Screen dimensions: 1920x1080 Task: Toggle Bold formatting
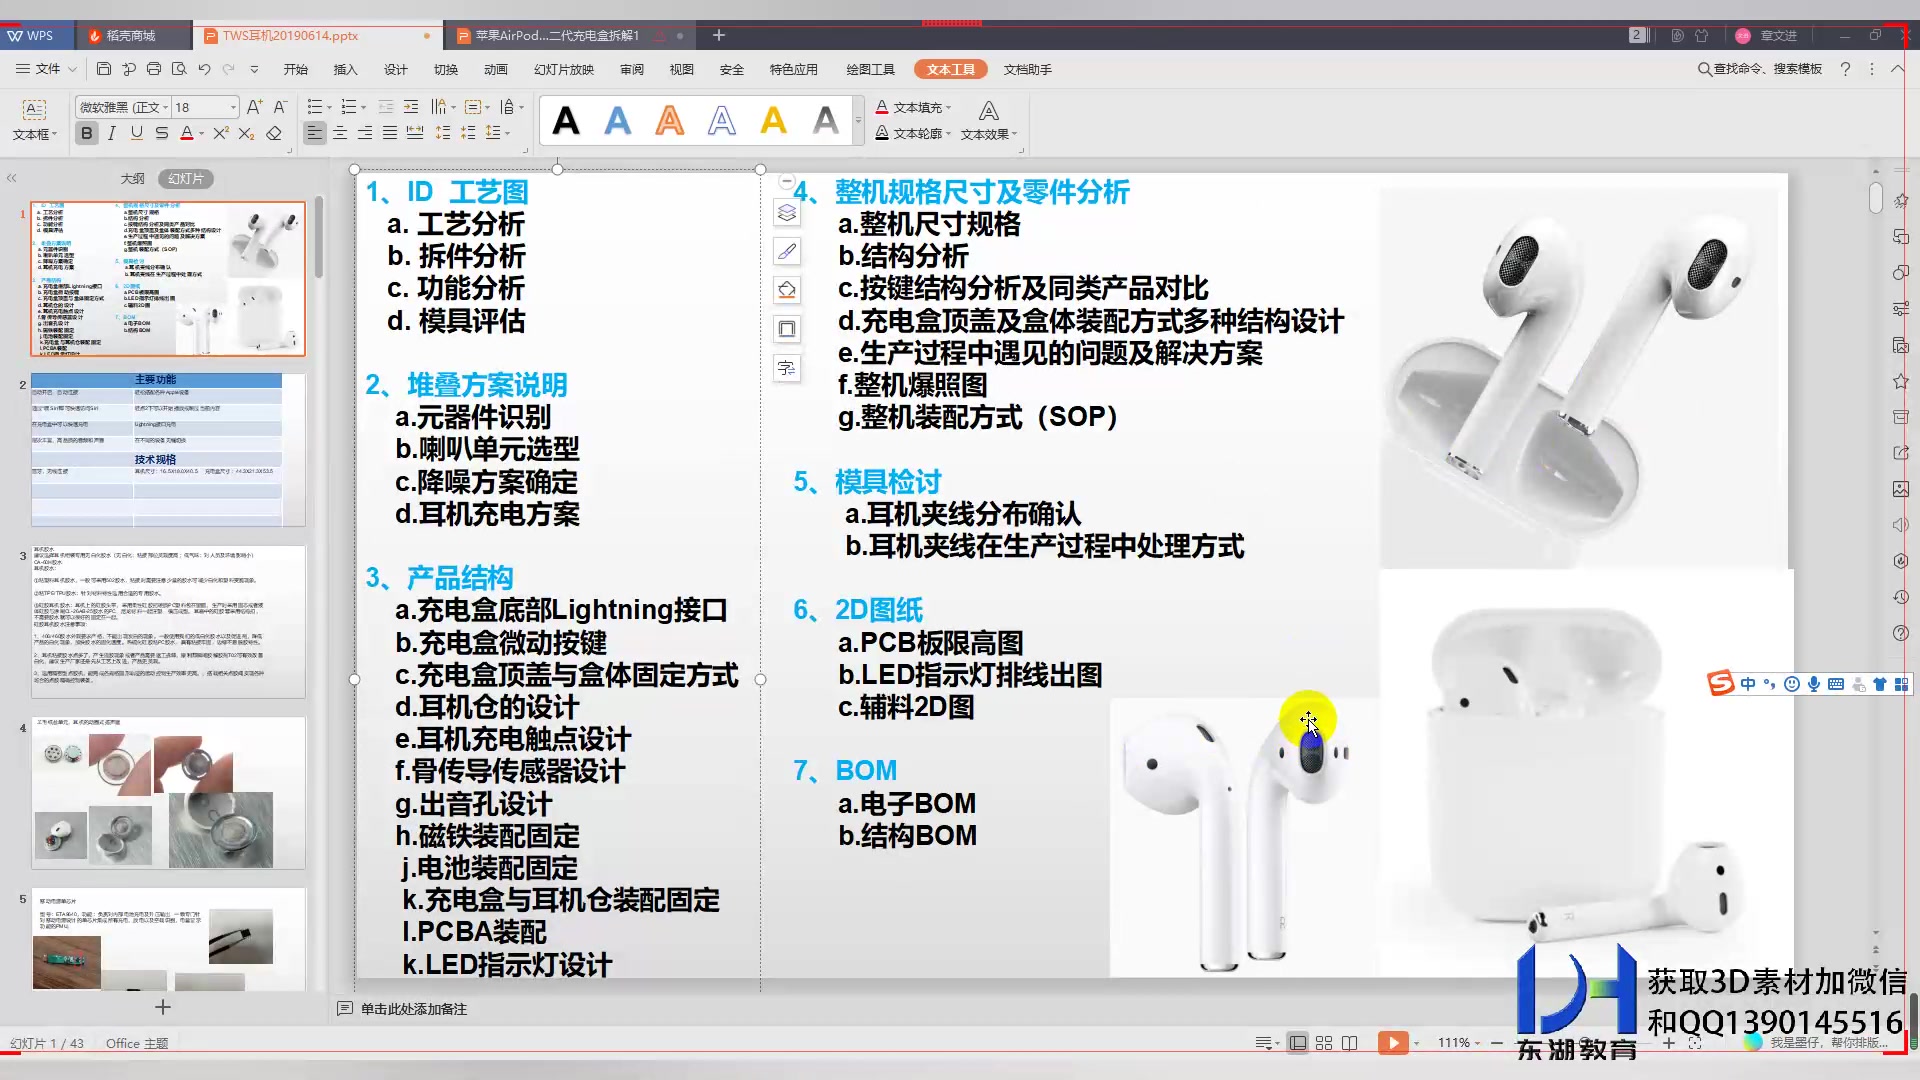click(x=87, y=133)
